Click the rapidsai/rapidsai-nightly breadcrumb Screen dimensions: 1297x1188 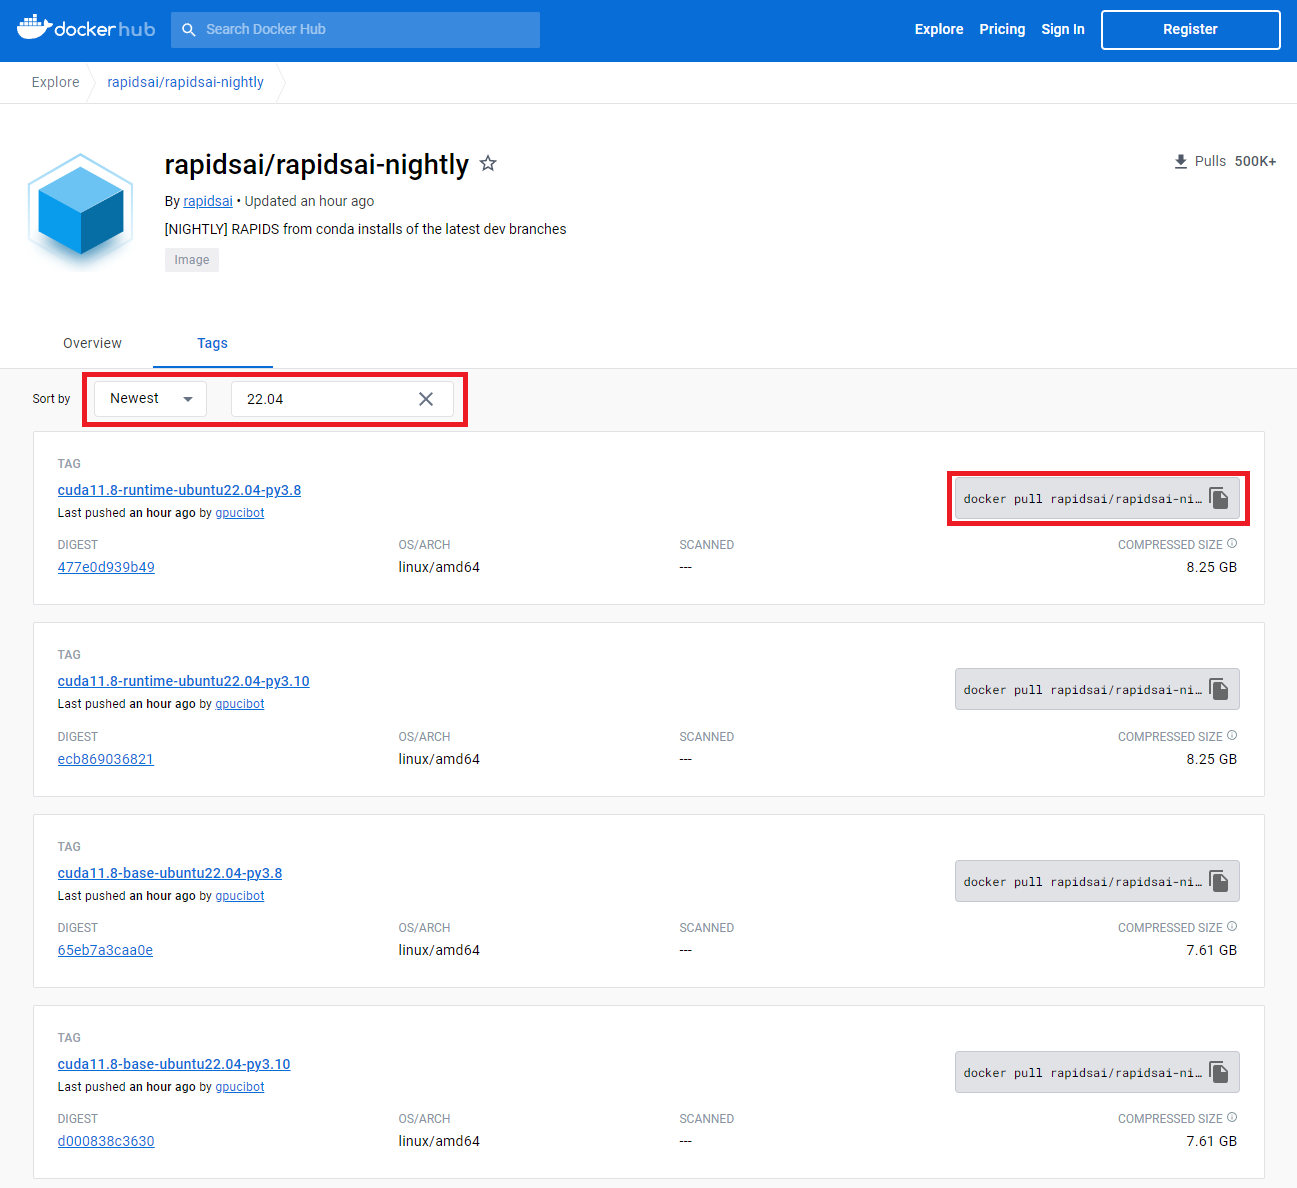[186, 82]
